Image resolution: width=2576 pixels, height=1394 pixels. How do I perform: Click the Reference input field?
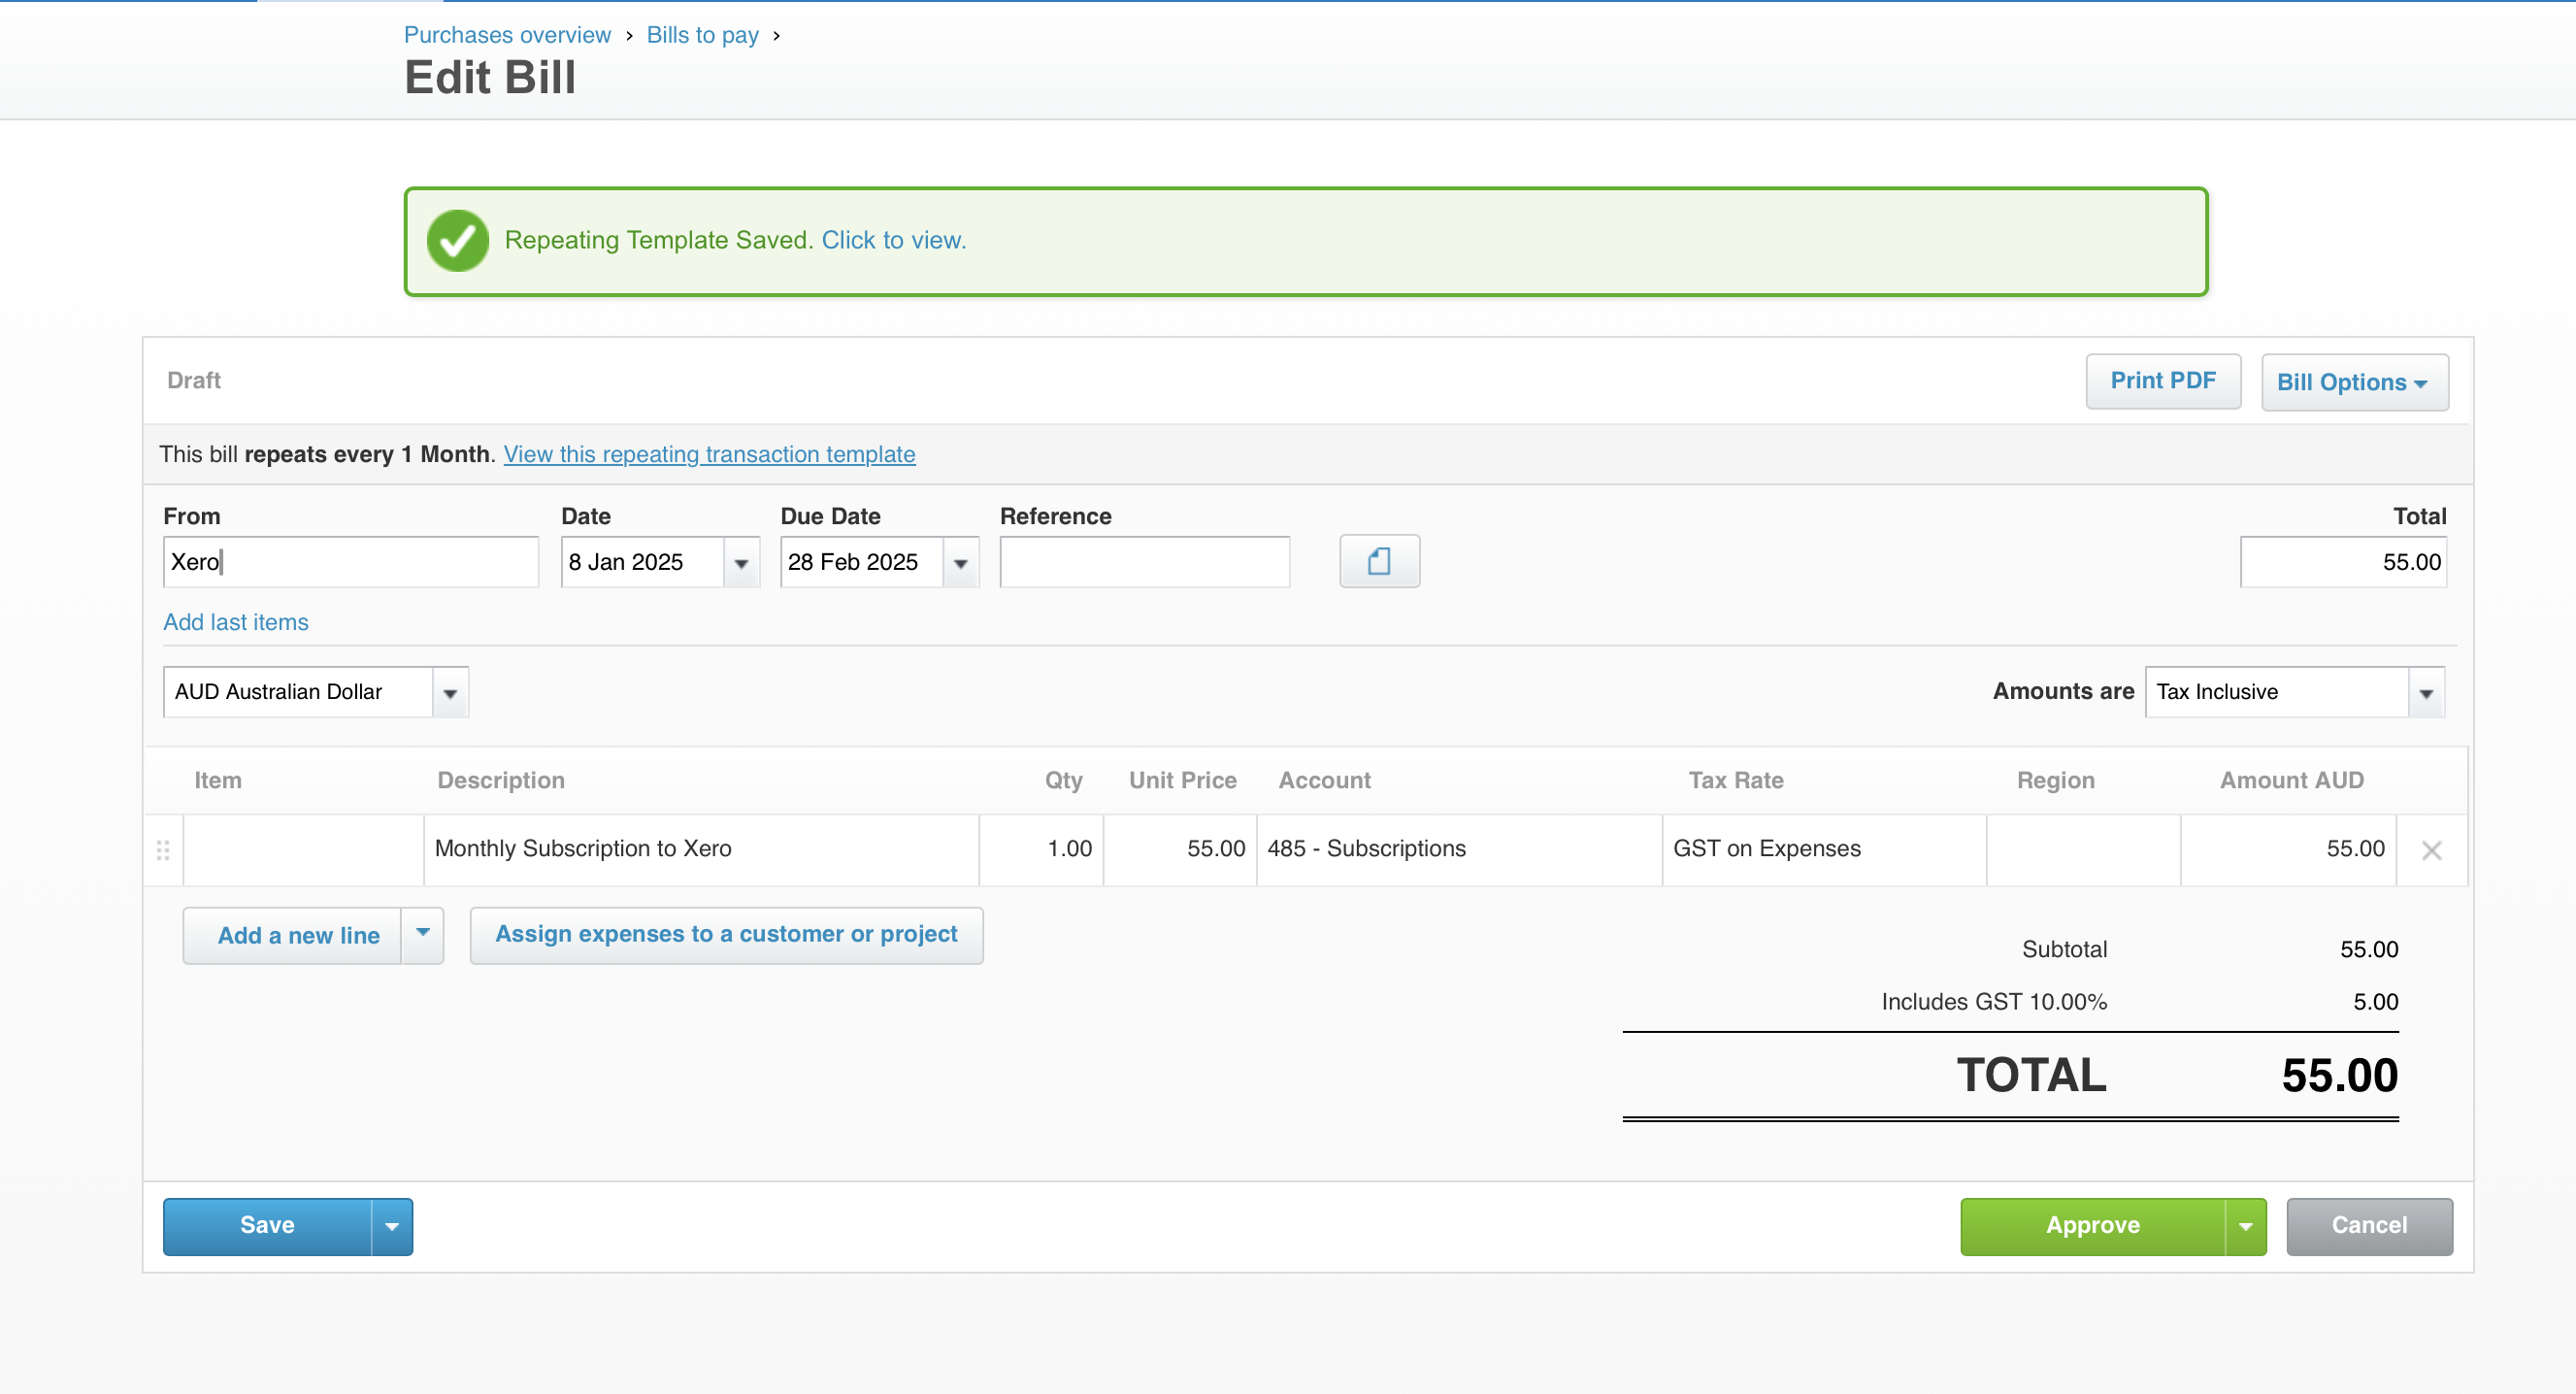pos(1144,562)
